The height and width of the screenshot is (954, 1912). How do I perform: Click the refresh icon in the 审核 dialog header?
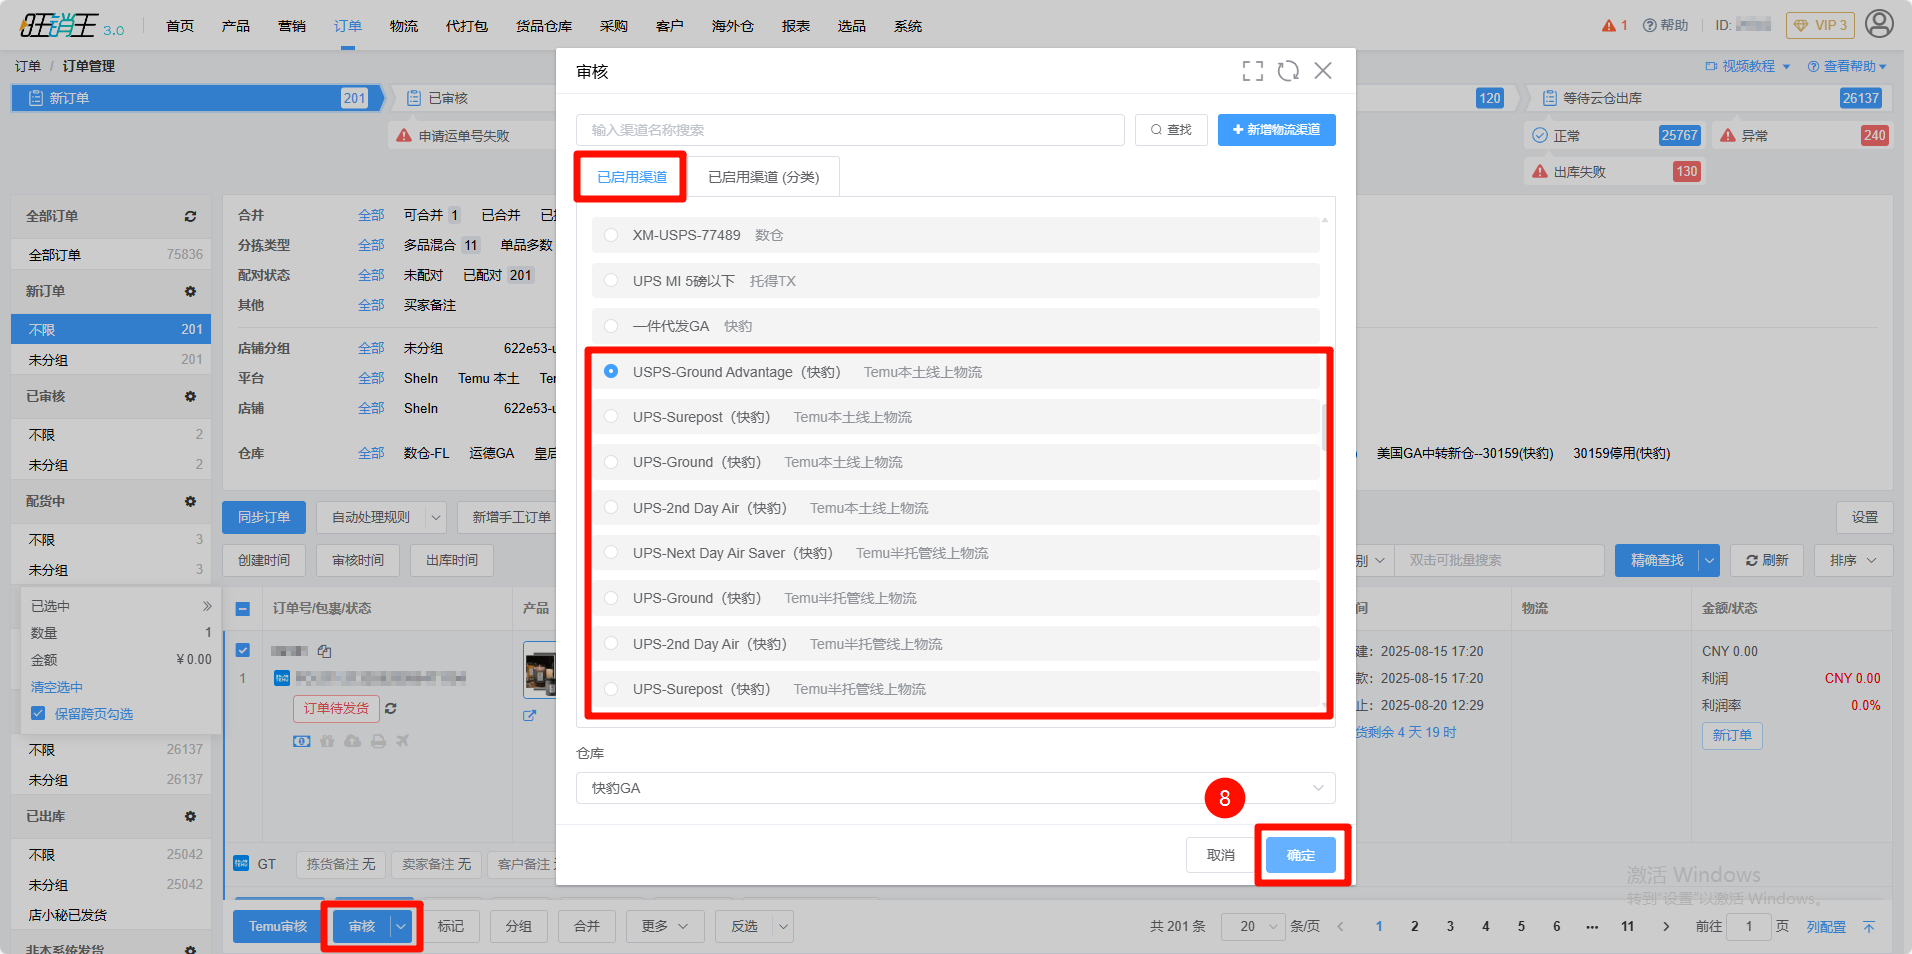pos(1288,71)
